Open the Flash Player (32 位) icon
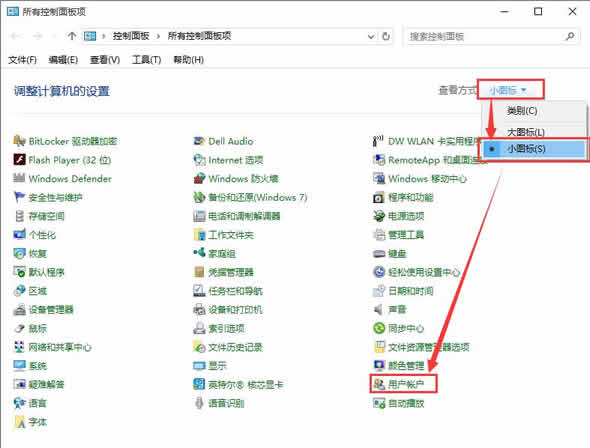 click(19, 160)
